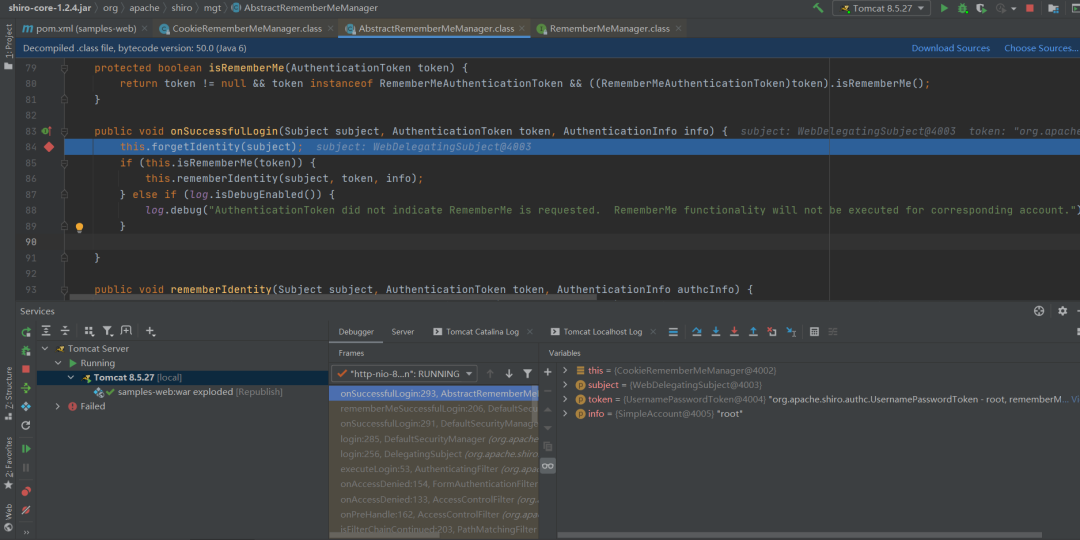Toggle the breakpoint on line 84
This screenshot has width=1080, height=540.
[x=49, y=147]
